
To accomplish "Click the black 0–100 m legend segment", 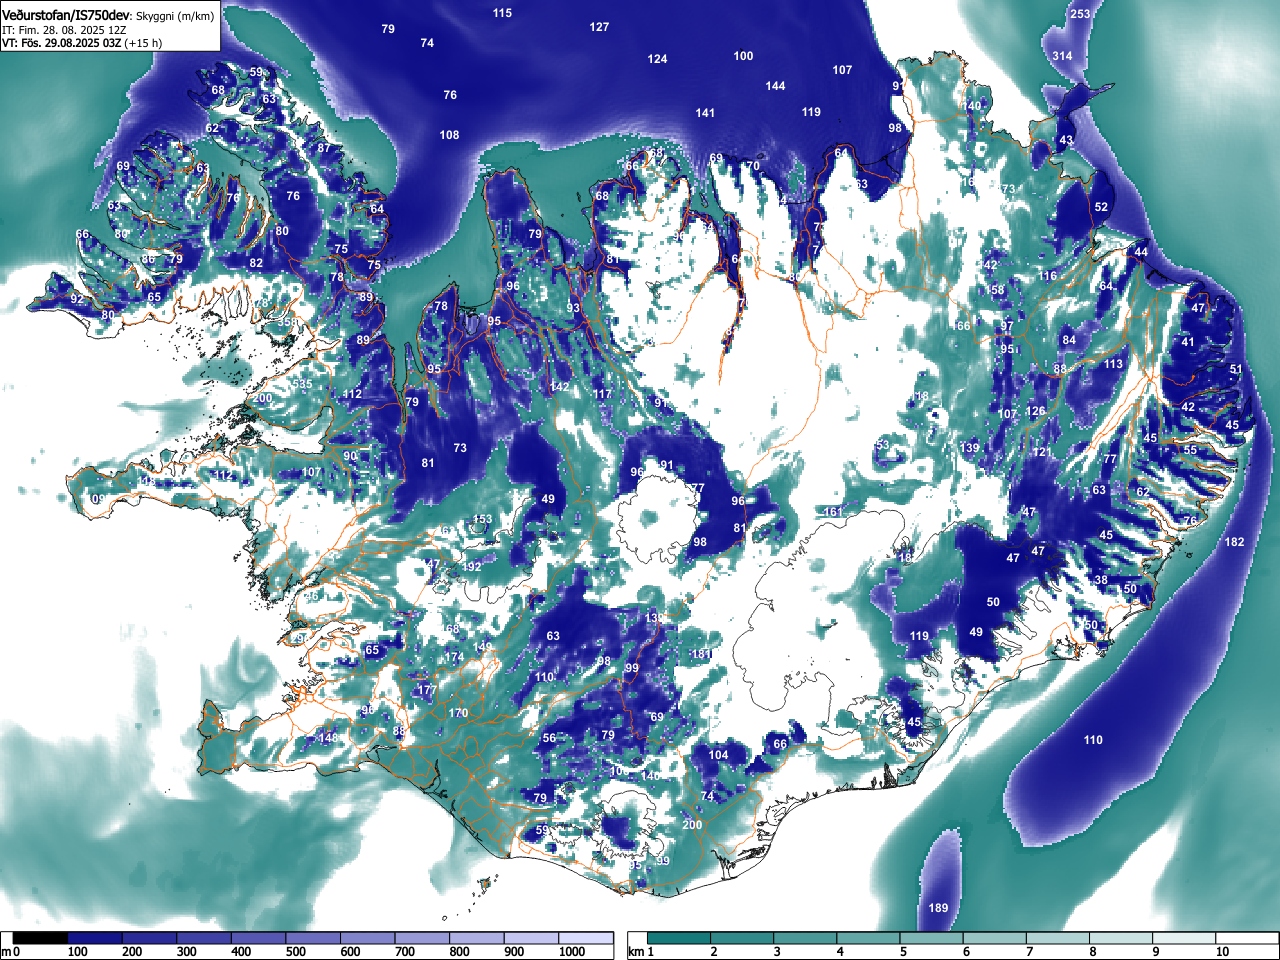I will tap(41, 938).
